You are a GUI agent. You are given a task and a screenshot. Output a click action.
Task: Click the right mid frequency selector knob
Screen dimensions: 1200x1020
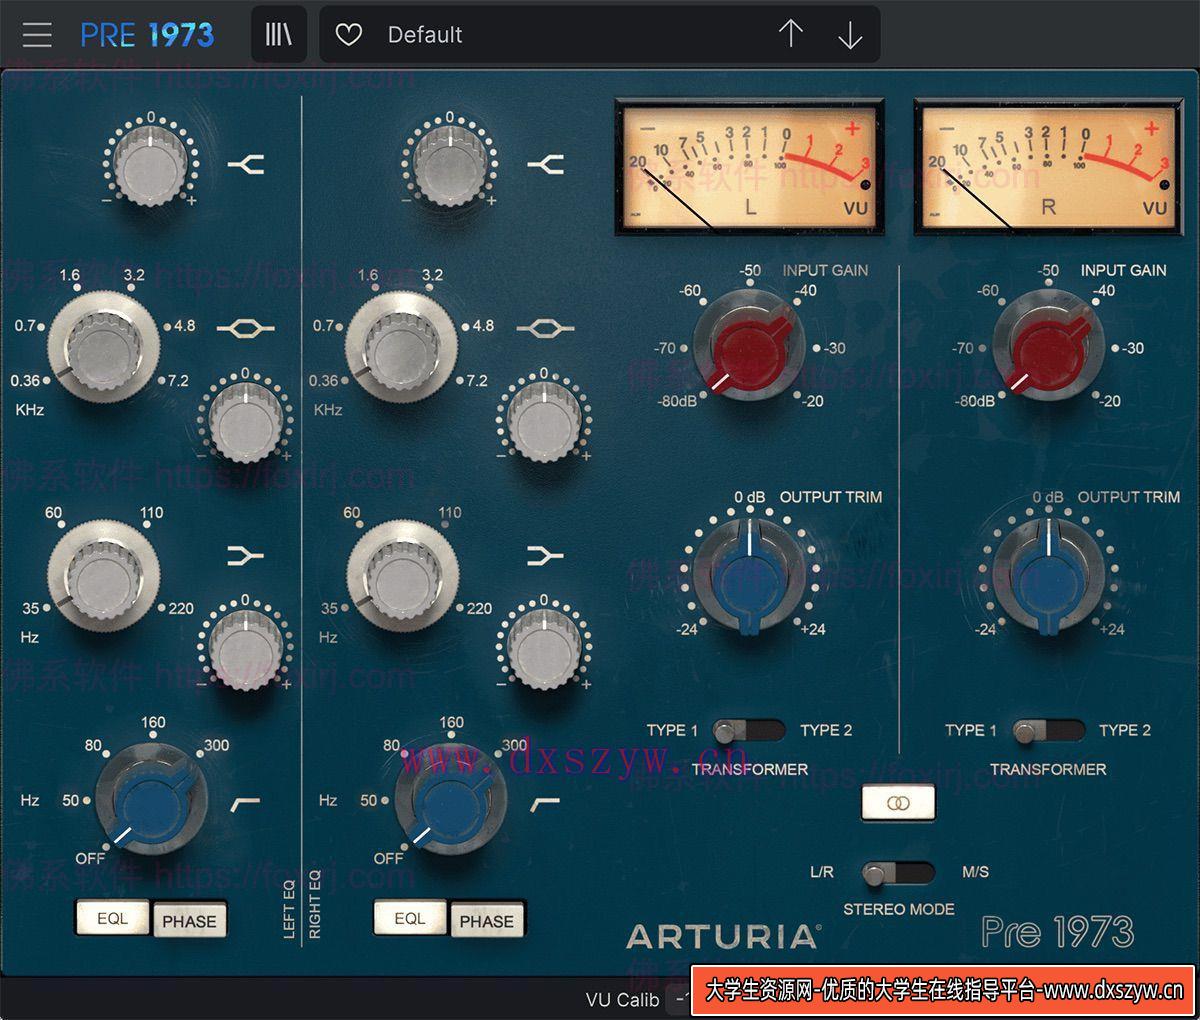coord(401,346)
